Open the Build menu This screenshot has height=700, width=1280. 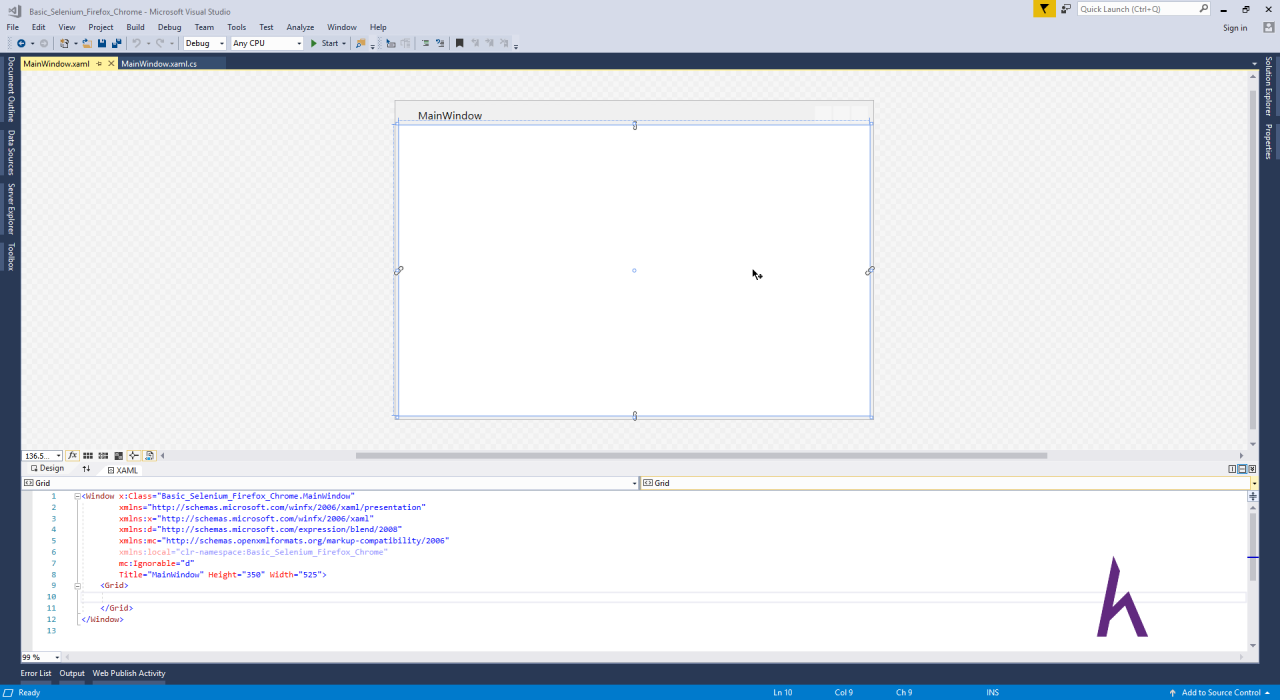[135, 27]
